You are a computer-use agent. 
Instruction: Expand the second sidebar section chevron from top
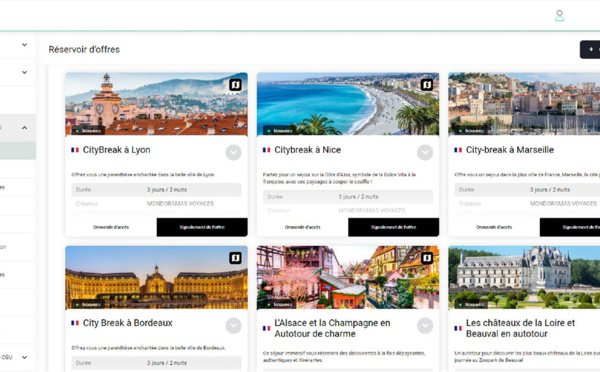pos(24,72)
